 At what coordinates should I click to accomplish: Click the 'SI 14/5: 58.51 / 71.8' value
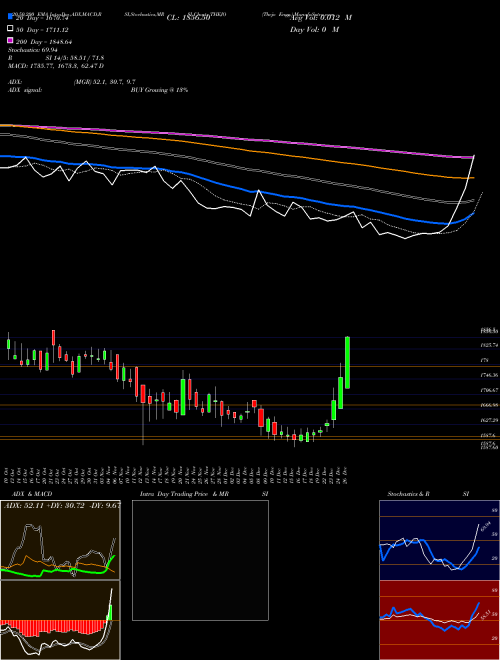pyautogui.click(x=75, y=58)
